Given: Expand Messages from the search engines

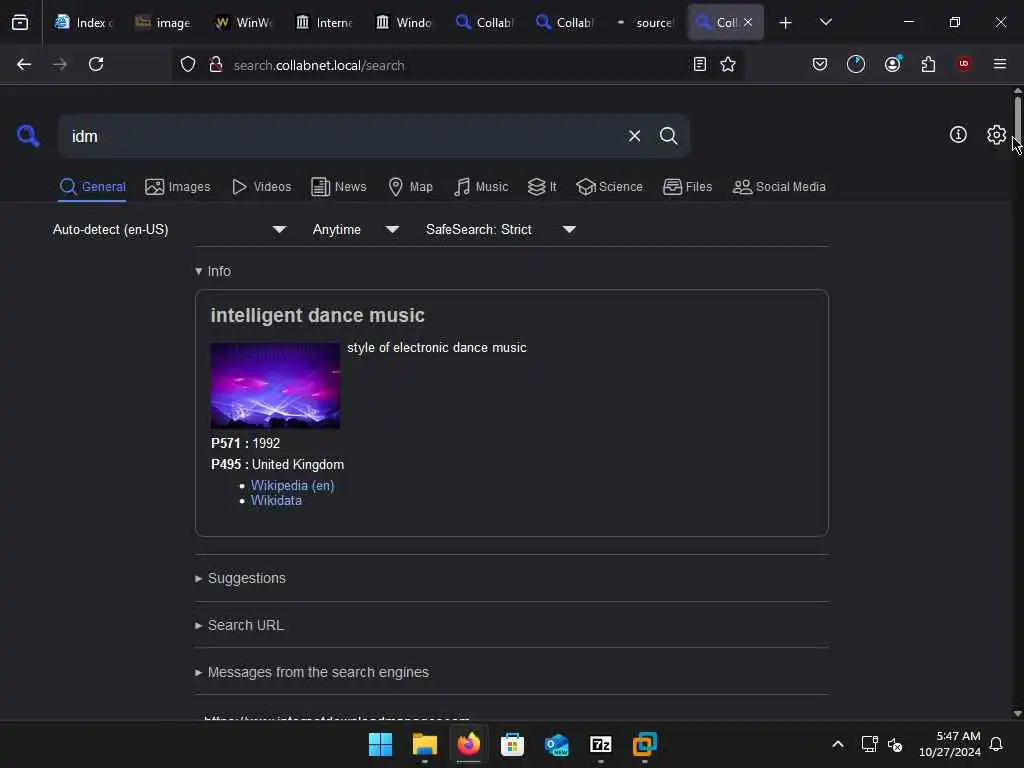Looking at the screenshot, I should 312,672.
